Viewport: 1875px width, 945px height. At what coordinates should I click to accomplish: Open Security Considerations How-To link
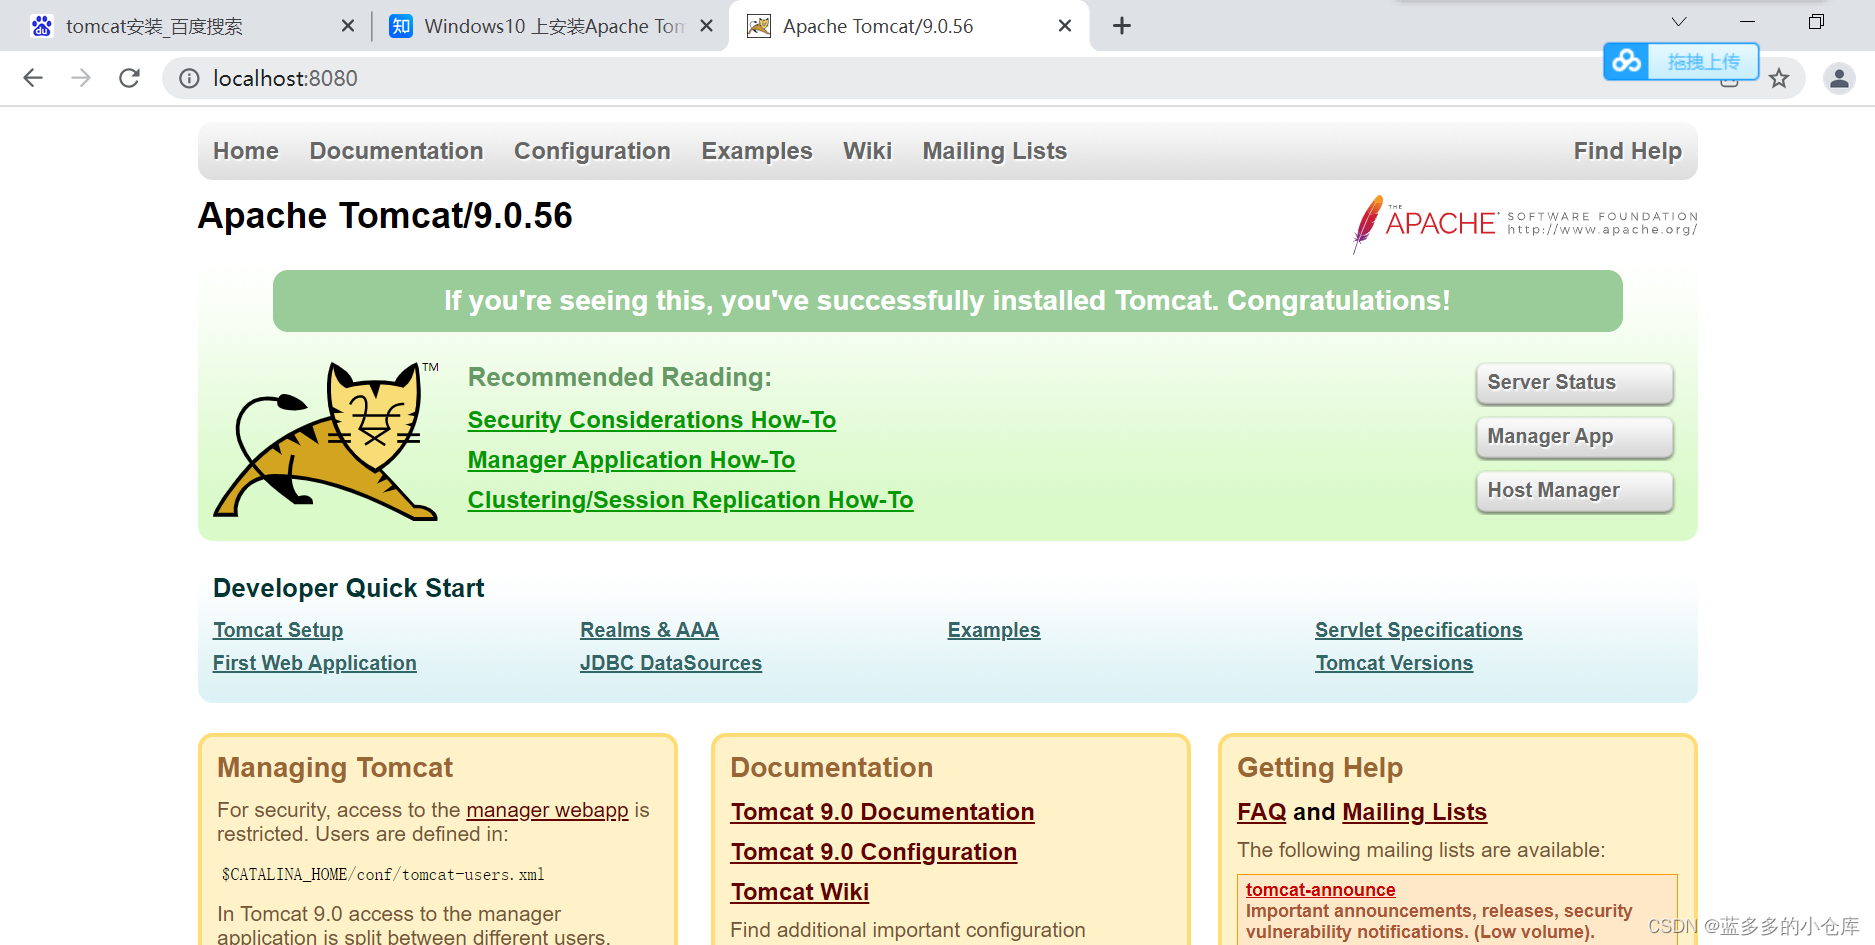[x=652, y=420]
